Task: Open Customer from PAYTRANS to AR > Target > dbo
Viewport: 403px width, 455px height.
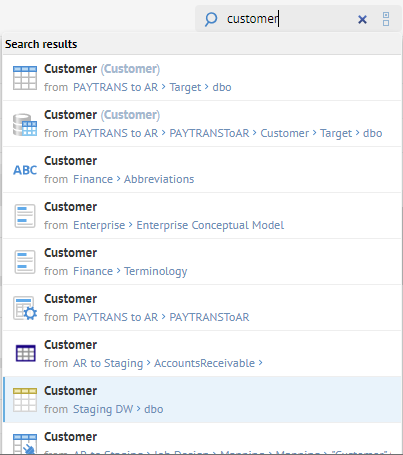Action: click(x=202, y=78)
